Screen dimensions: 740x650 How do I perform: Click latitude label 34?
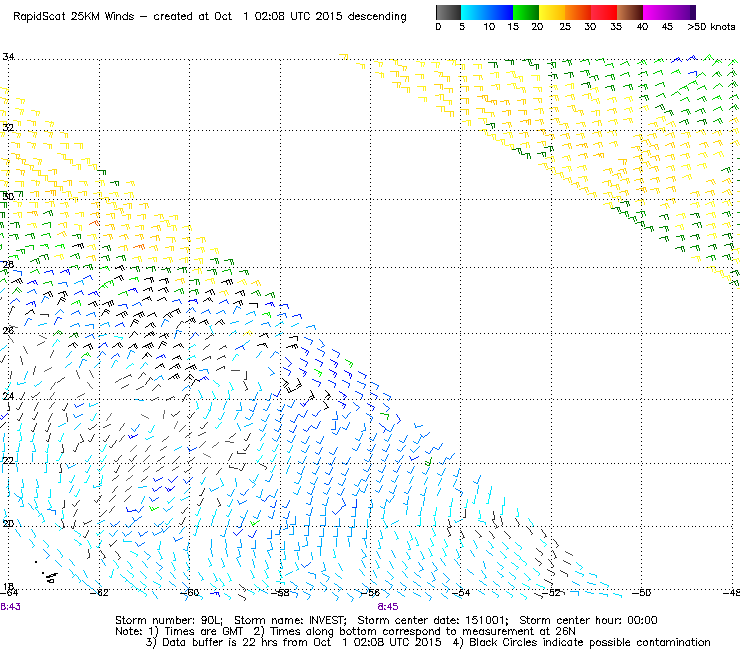pos(8,57)
